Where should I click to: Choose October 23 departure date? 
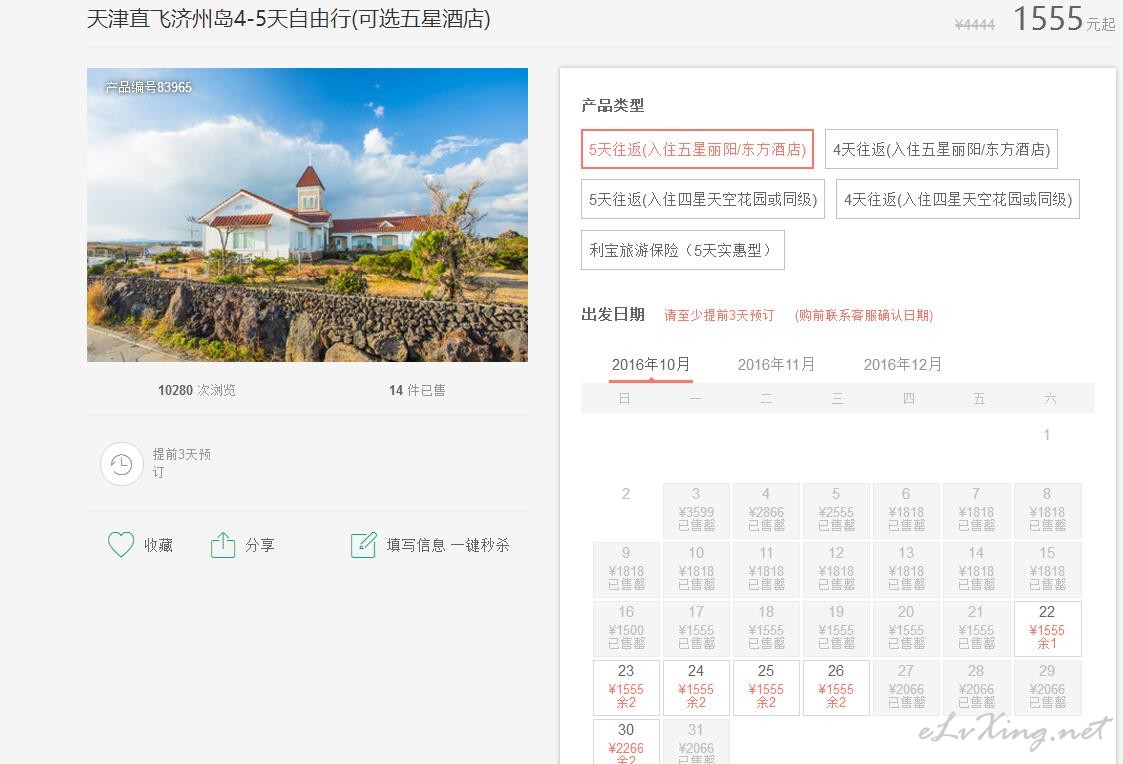tap(626, 687)
